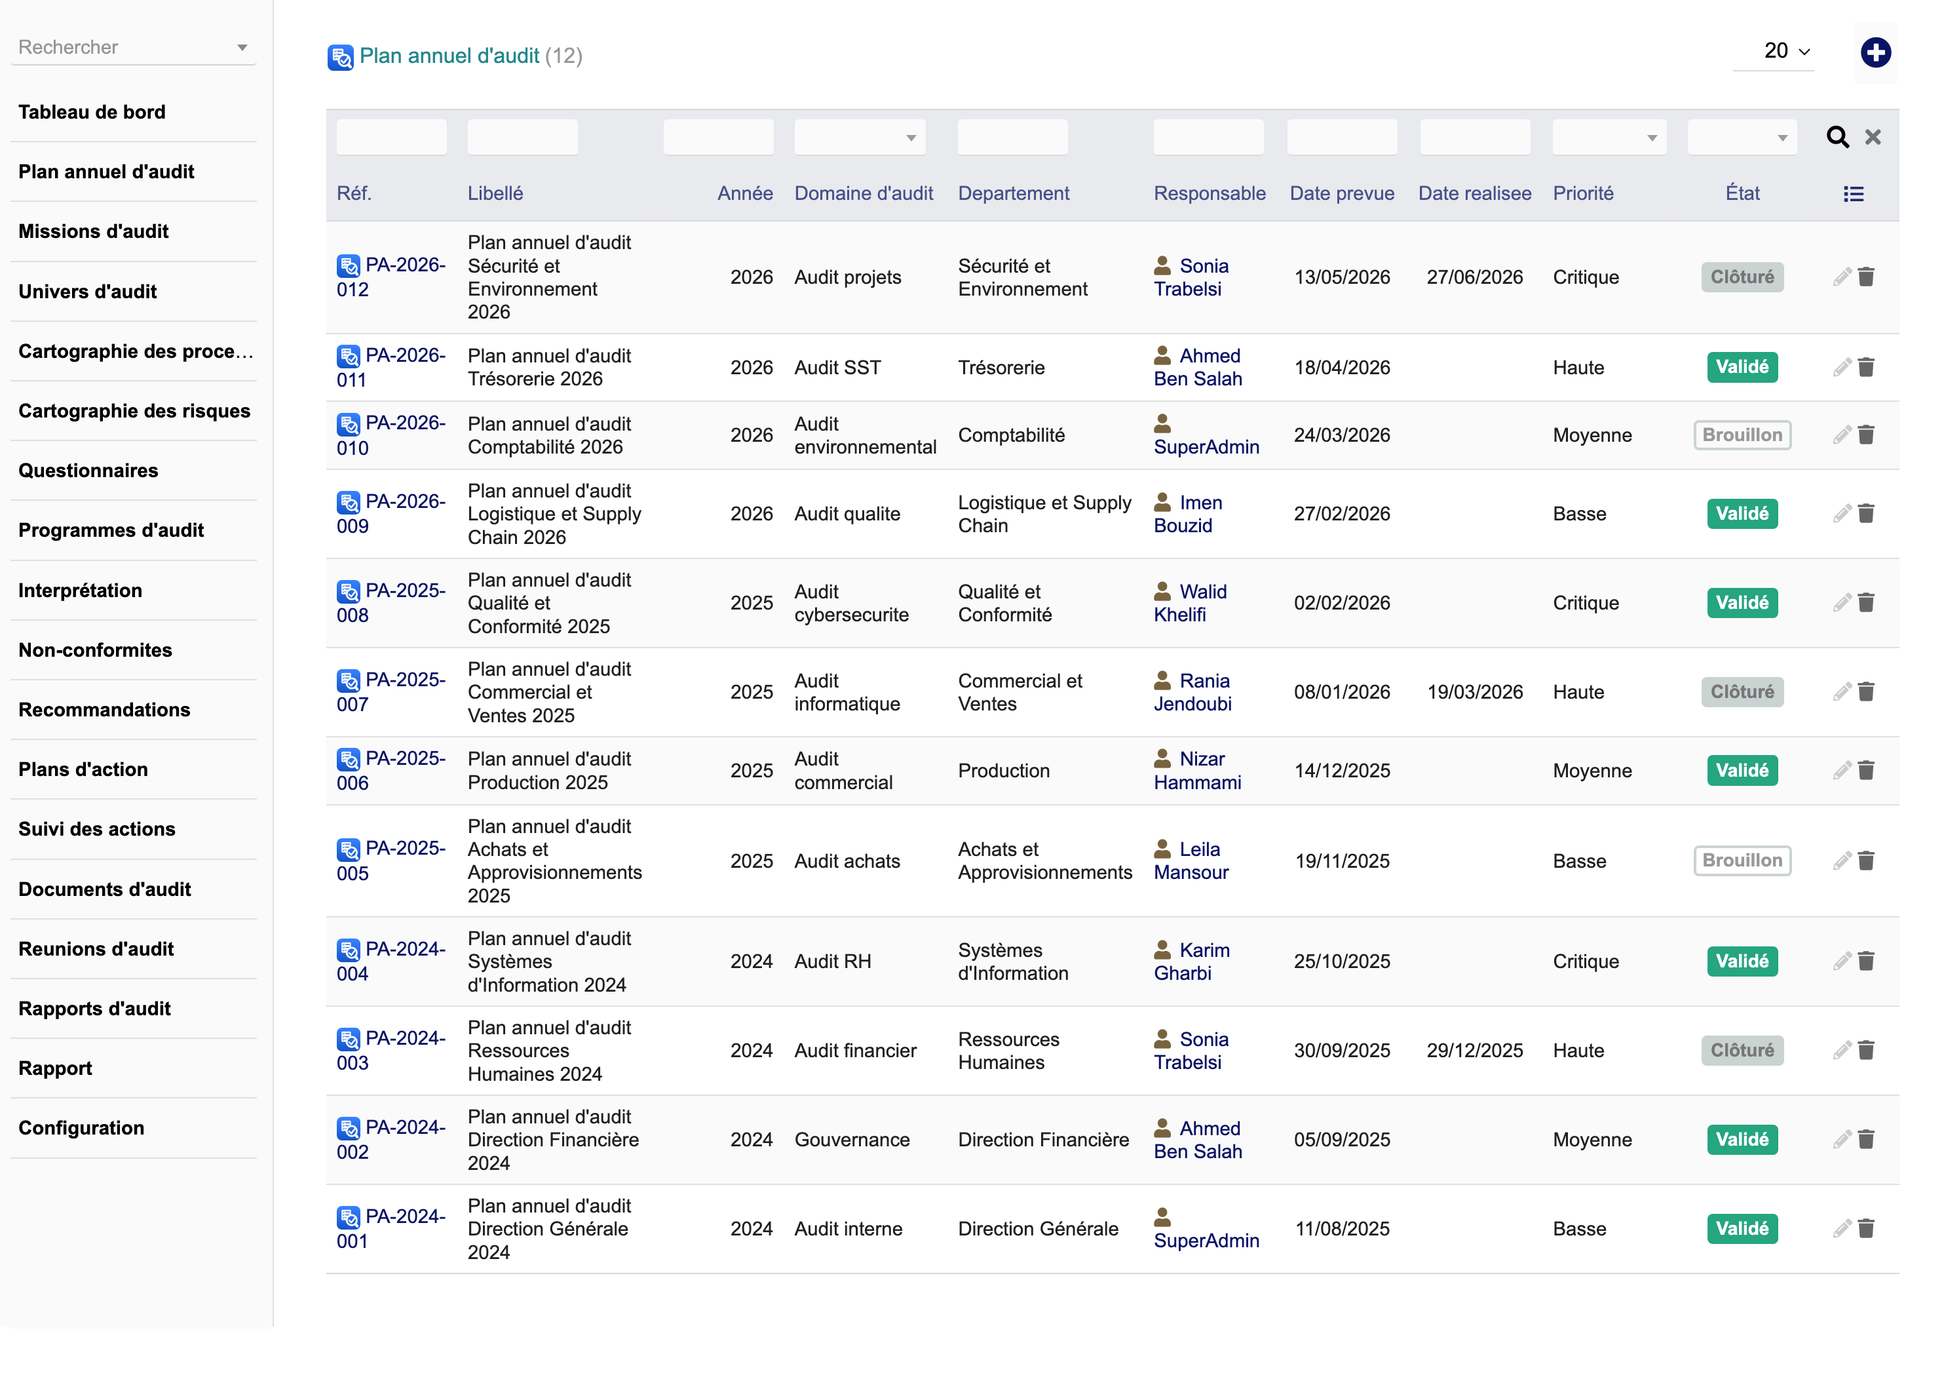
Task: Click Clôturé badge on row PA-2026-012
Action: coord(1742,277)
